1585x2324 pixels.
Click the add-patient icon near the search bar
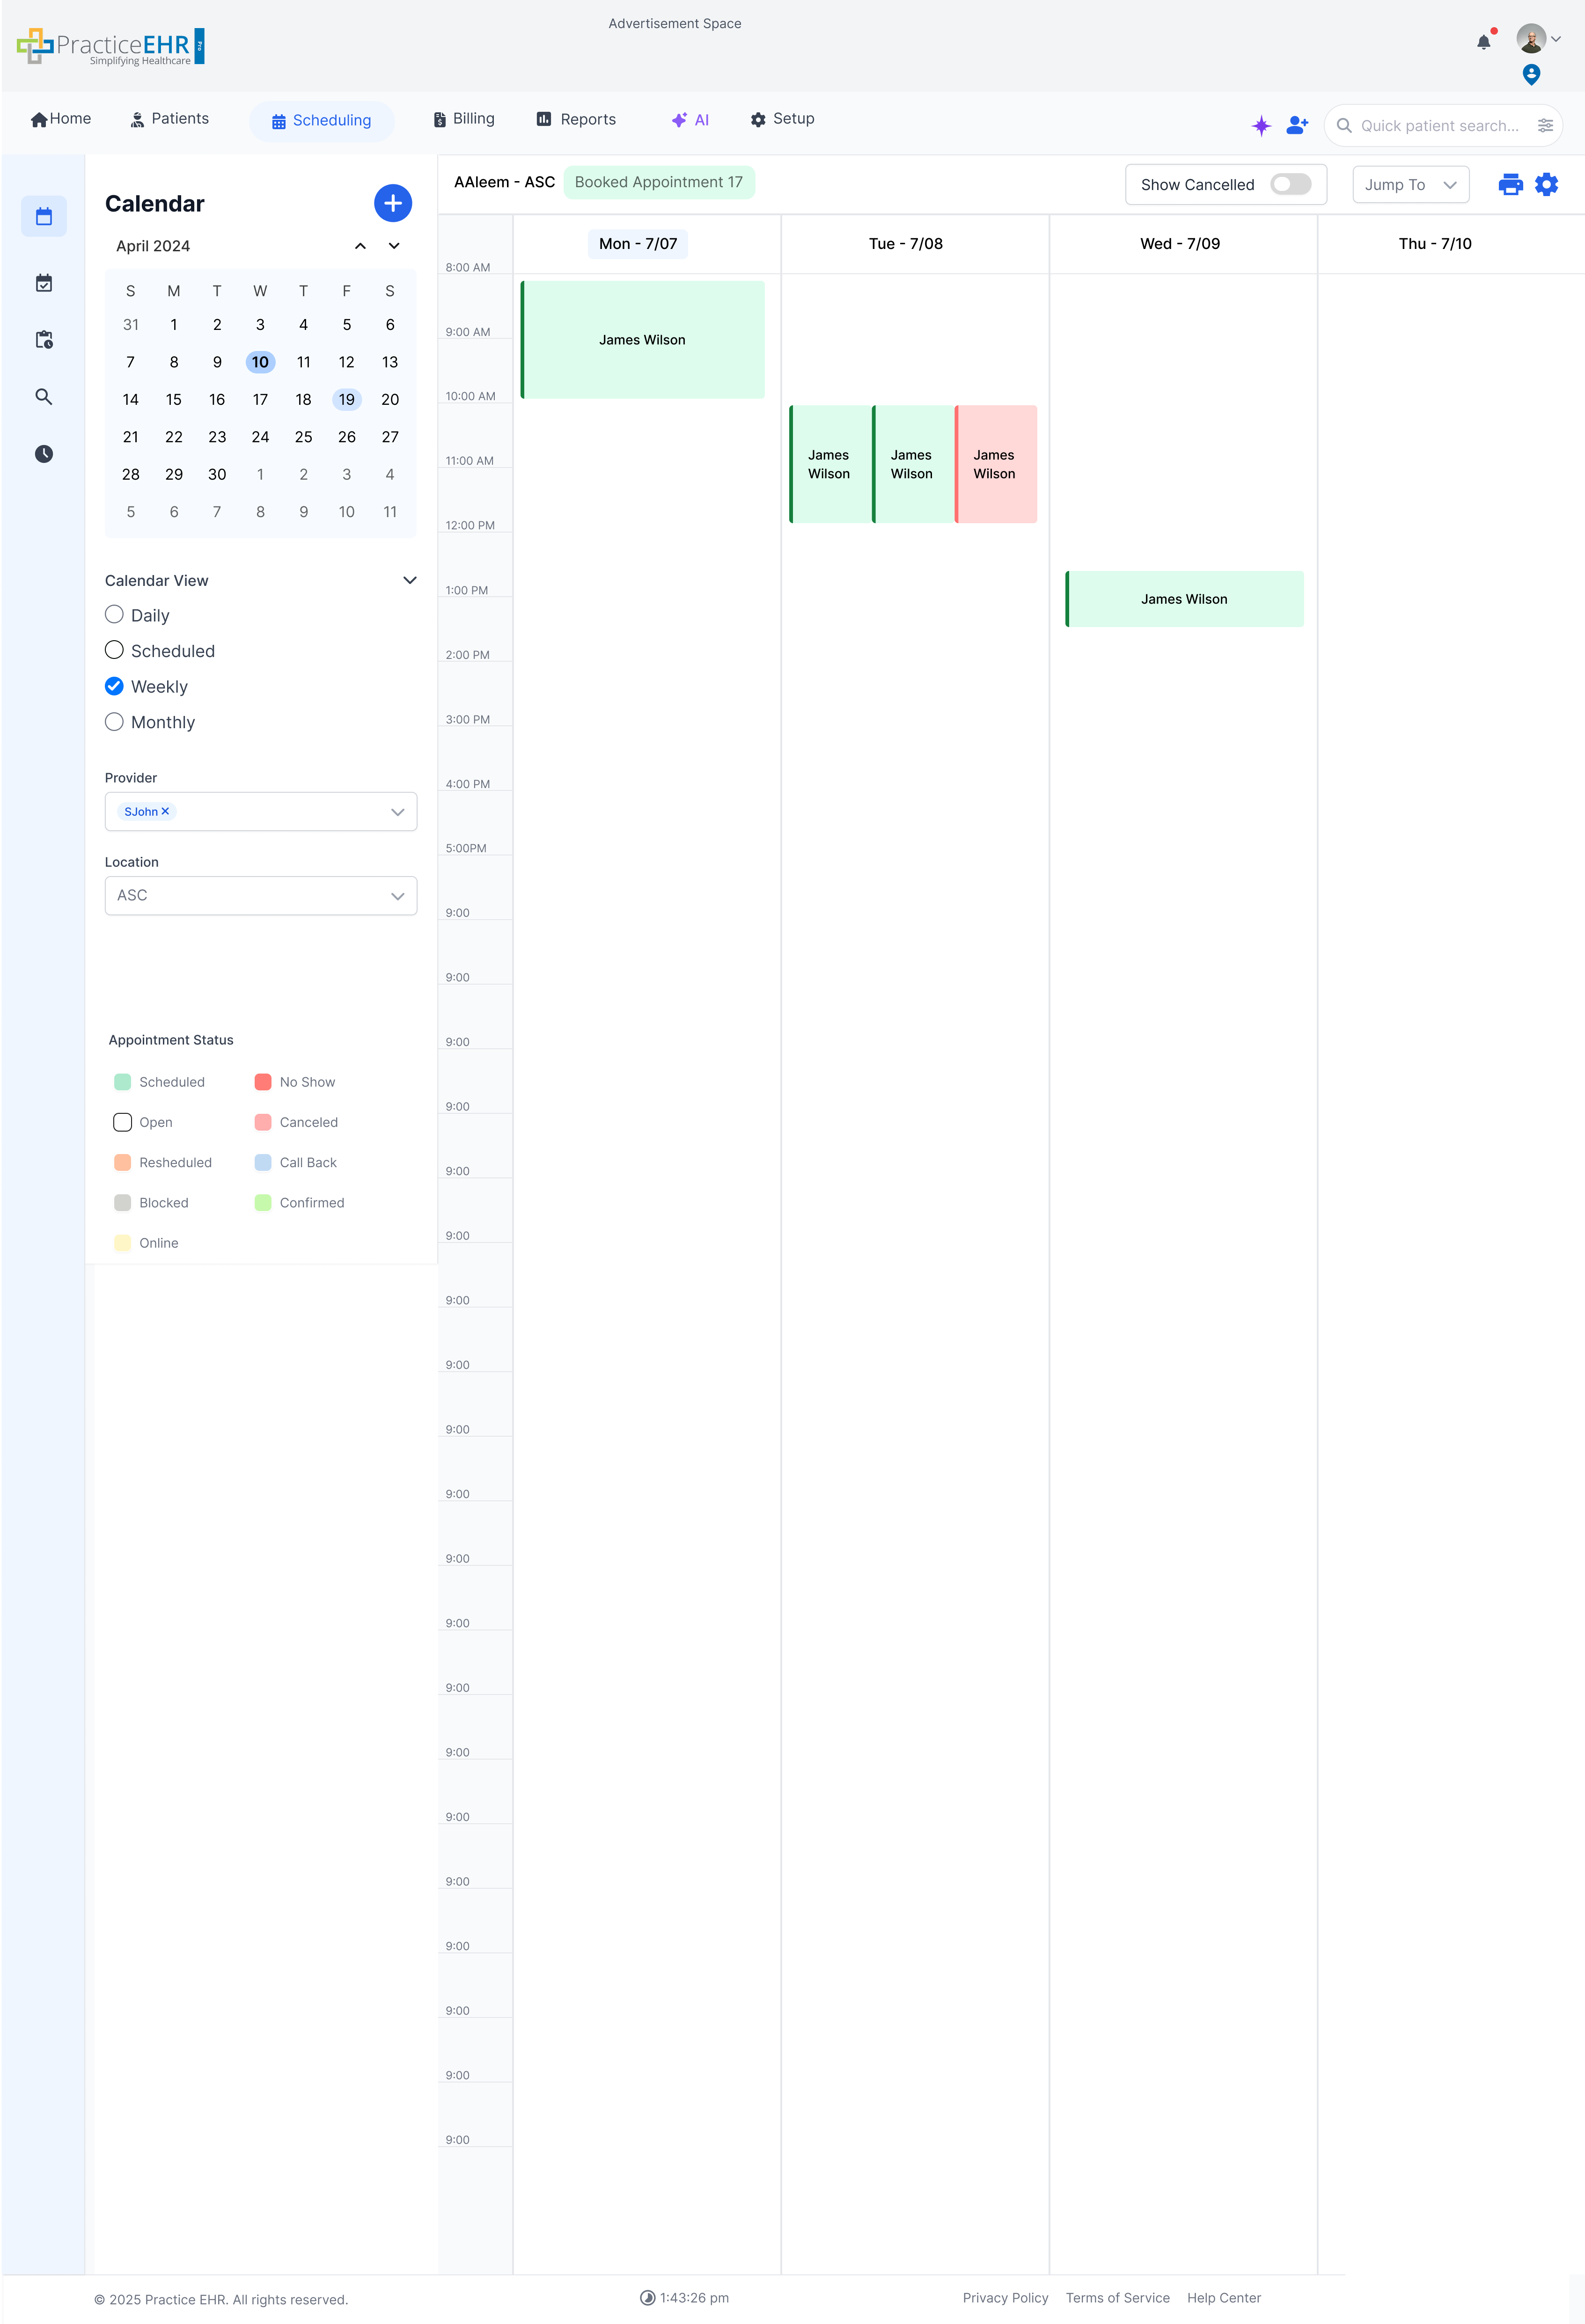[x=1297, y=125]
